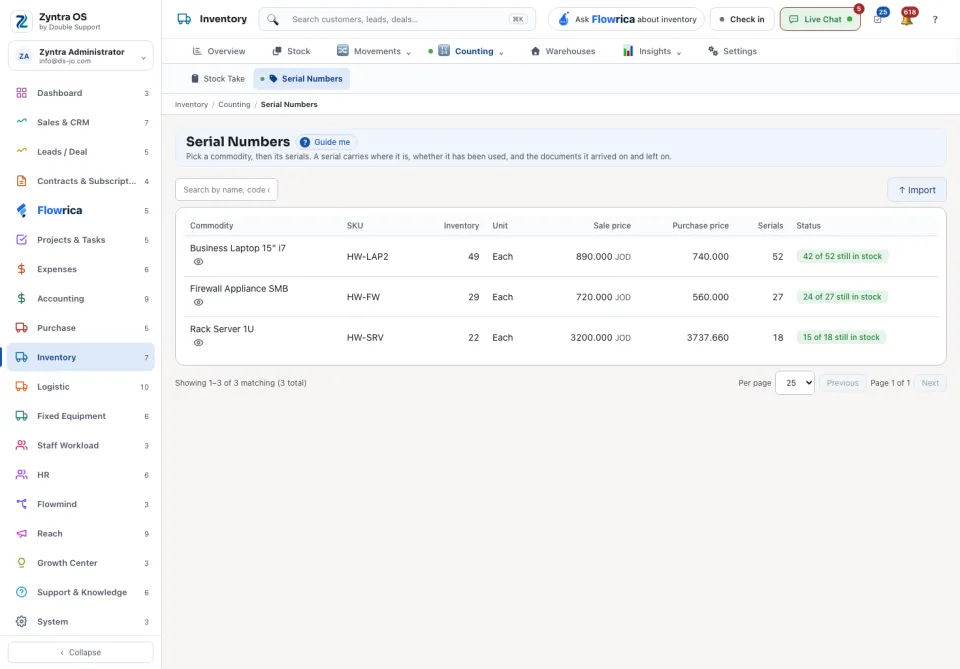Open the Settings tab in Inventory
Viewport: 960px width, 669px height.
click(732, 51)
